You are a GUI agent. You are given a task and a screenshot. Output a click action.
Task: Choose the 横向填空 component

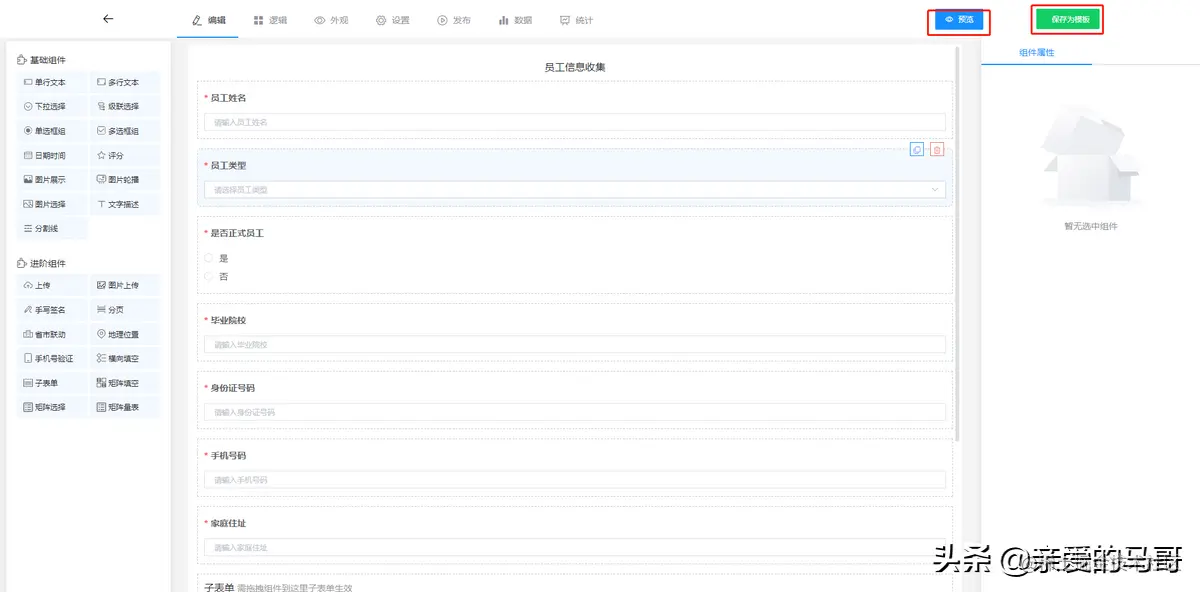pyautogui.click(x=125, y=358)
